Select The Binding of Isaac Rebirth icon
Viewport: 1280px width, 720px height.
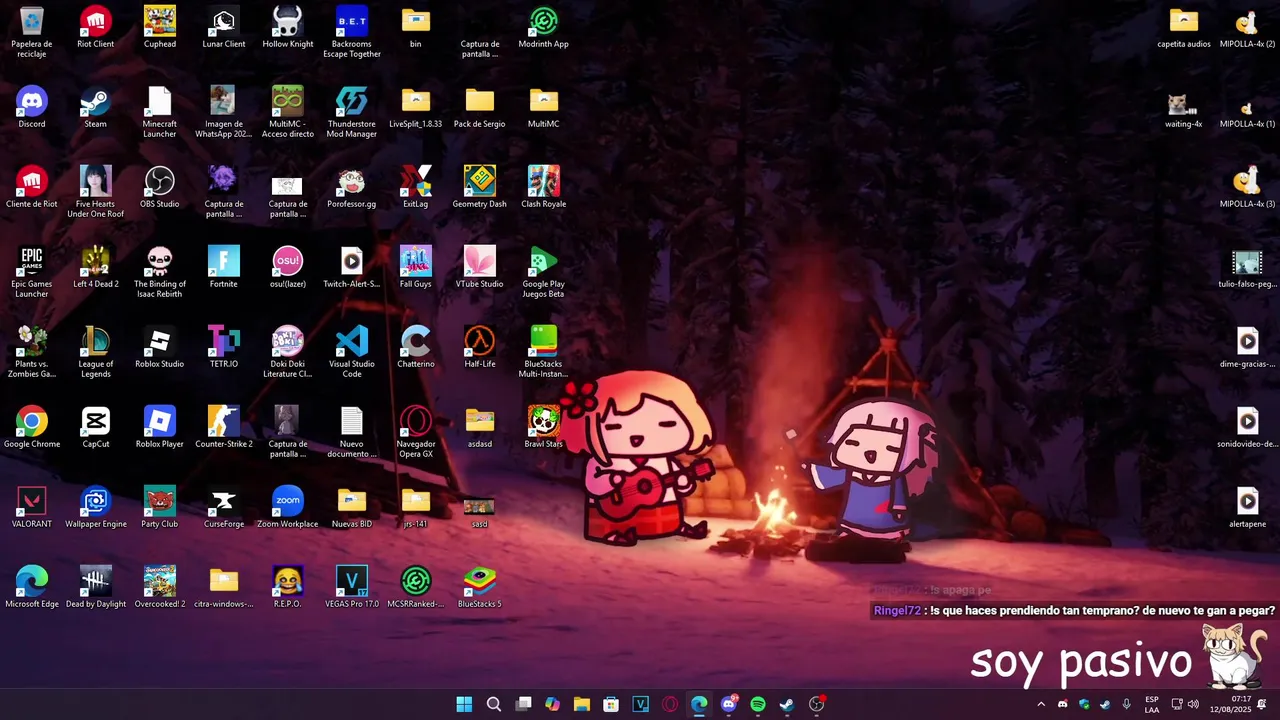tap(160, 272)
